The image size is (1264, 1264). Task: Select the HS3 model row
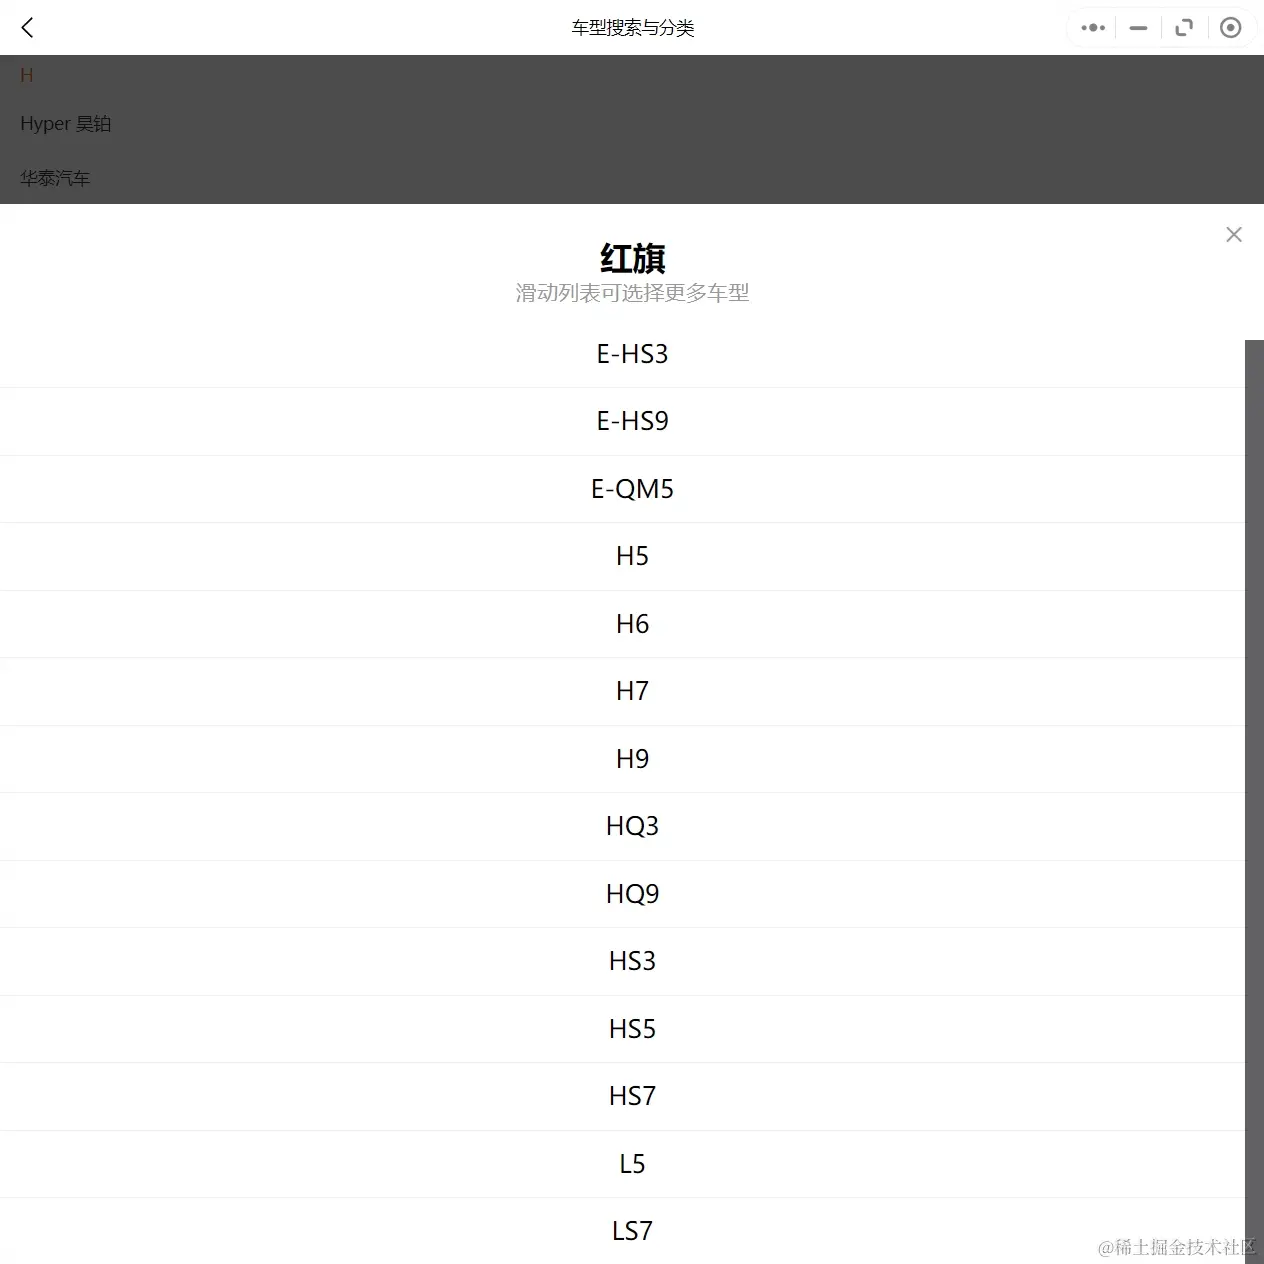pos(623,961)
